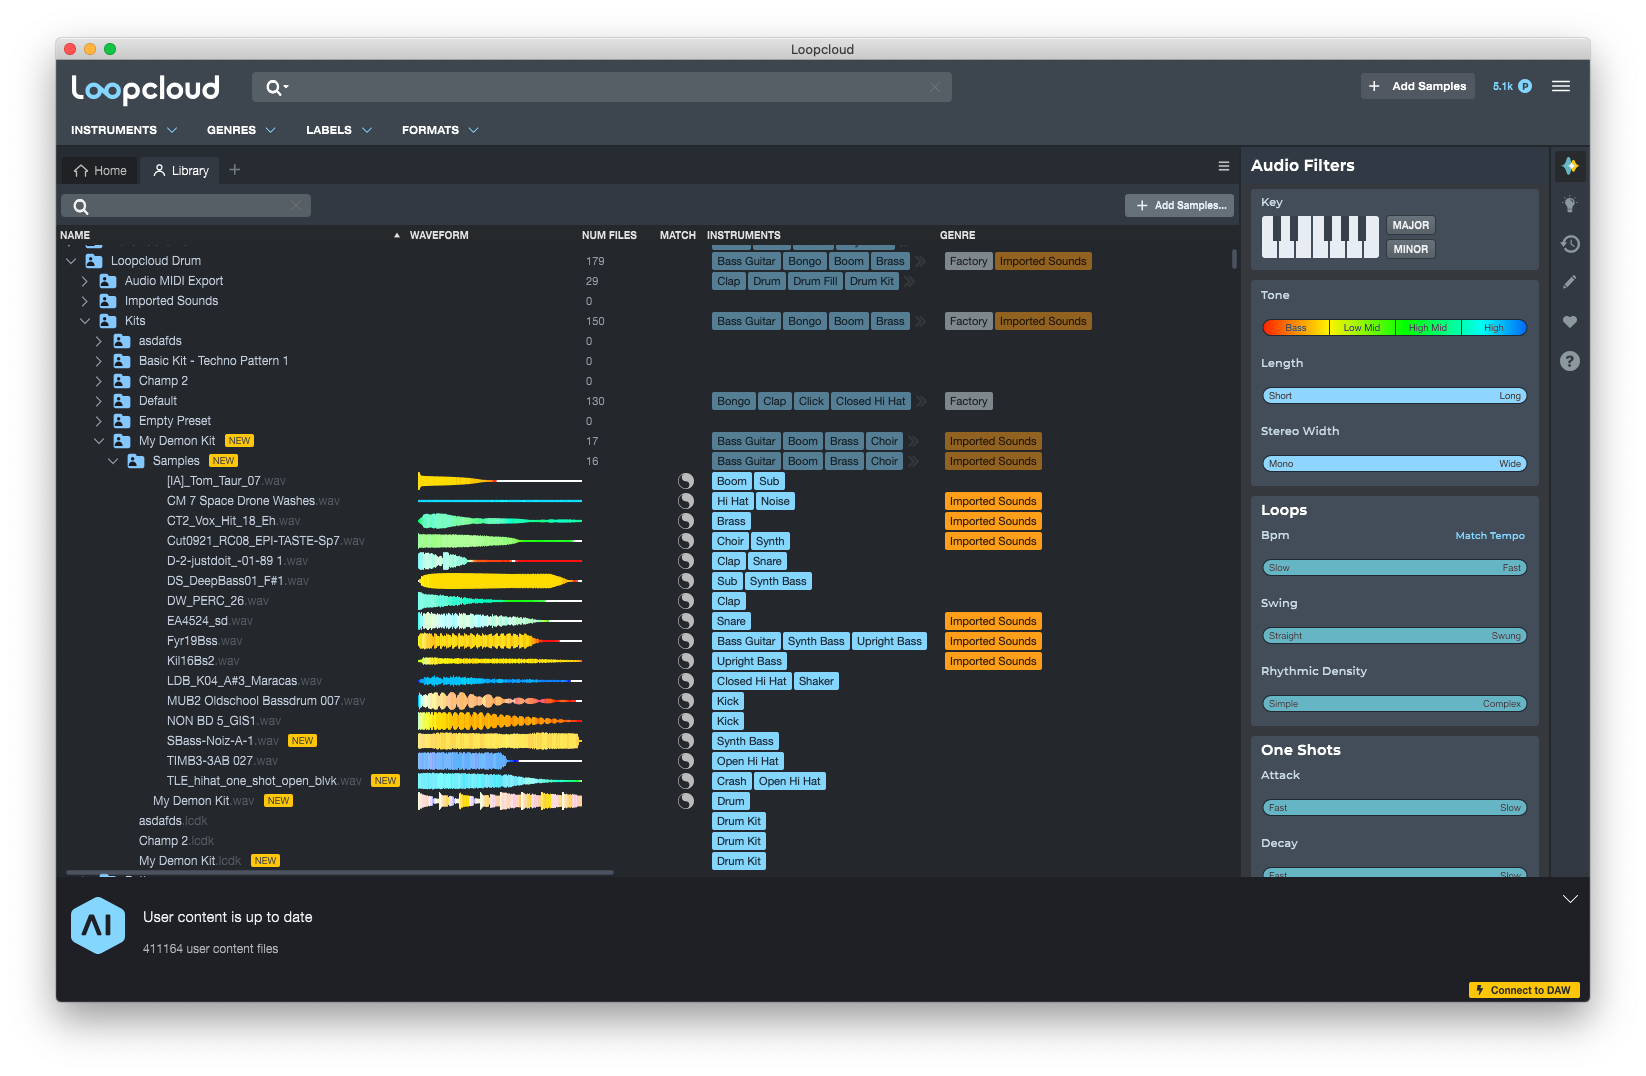Adjust the Length Short-Long slider
Image resolution: width=1646 pixels, height=1076 pixels.
(1394, 396)
